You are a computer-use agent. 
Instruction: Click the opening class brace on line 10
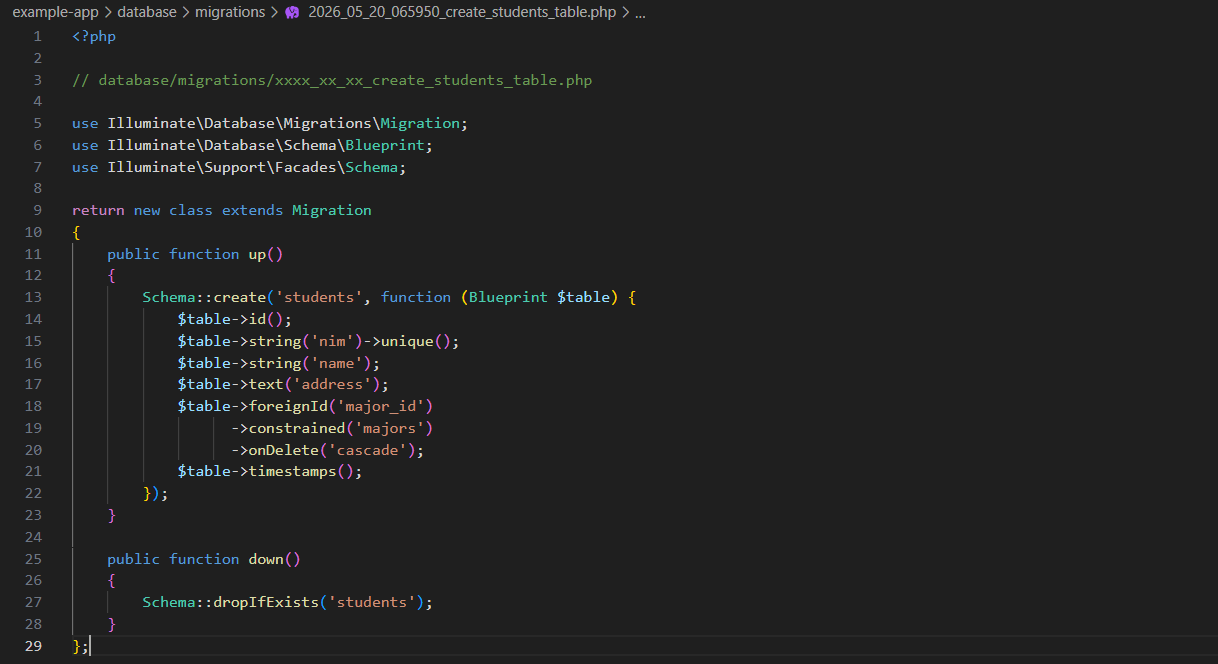click(76, 232)
